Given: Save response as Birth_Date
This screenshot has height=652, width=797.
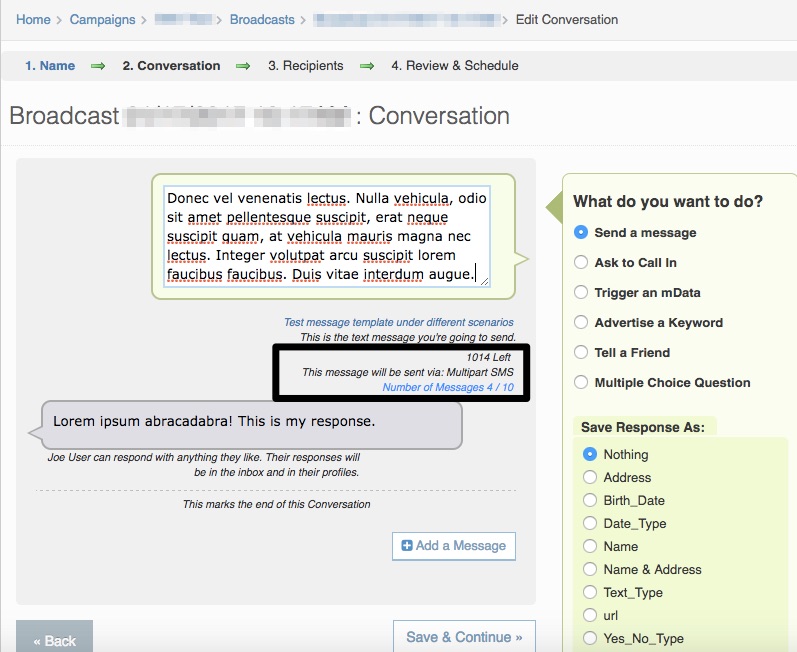Looking at the screenshot, I should tap(590, 500).
